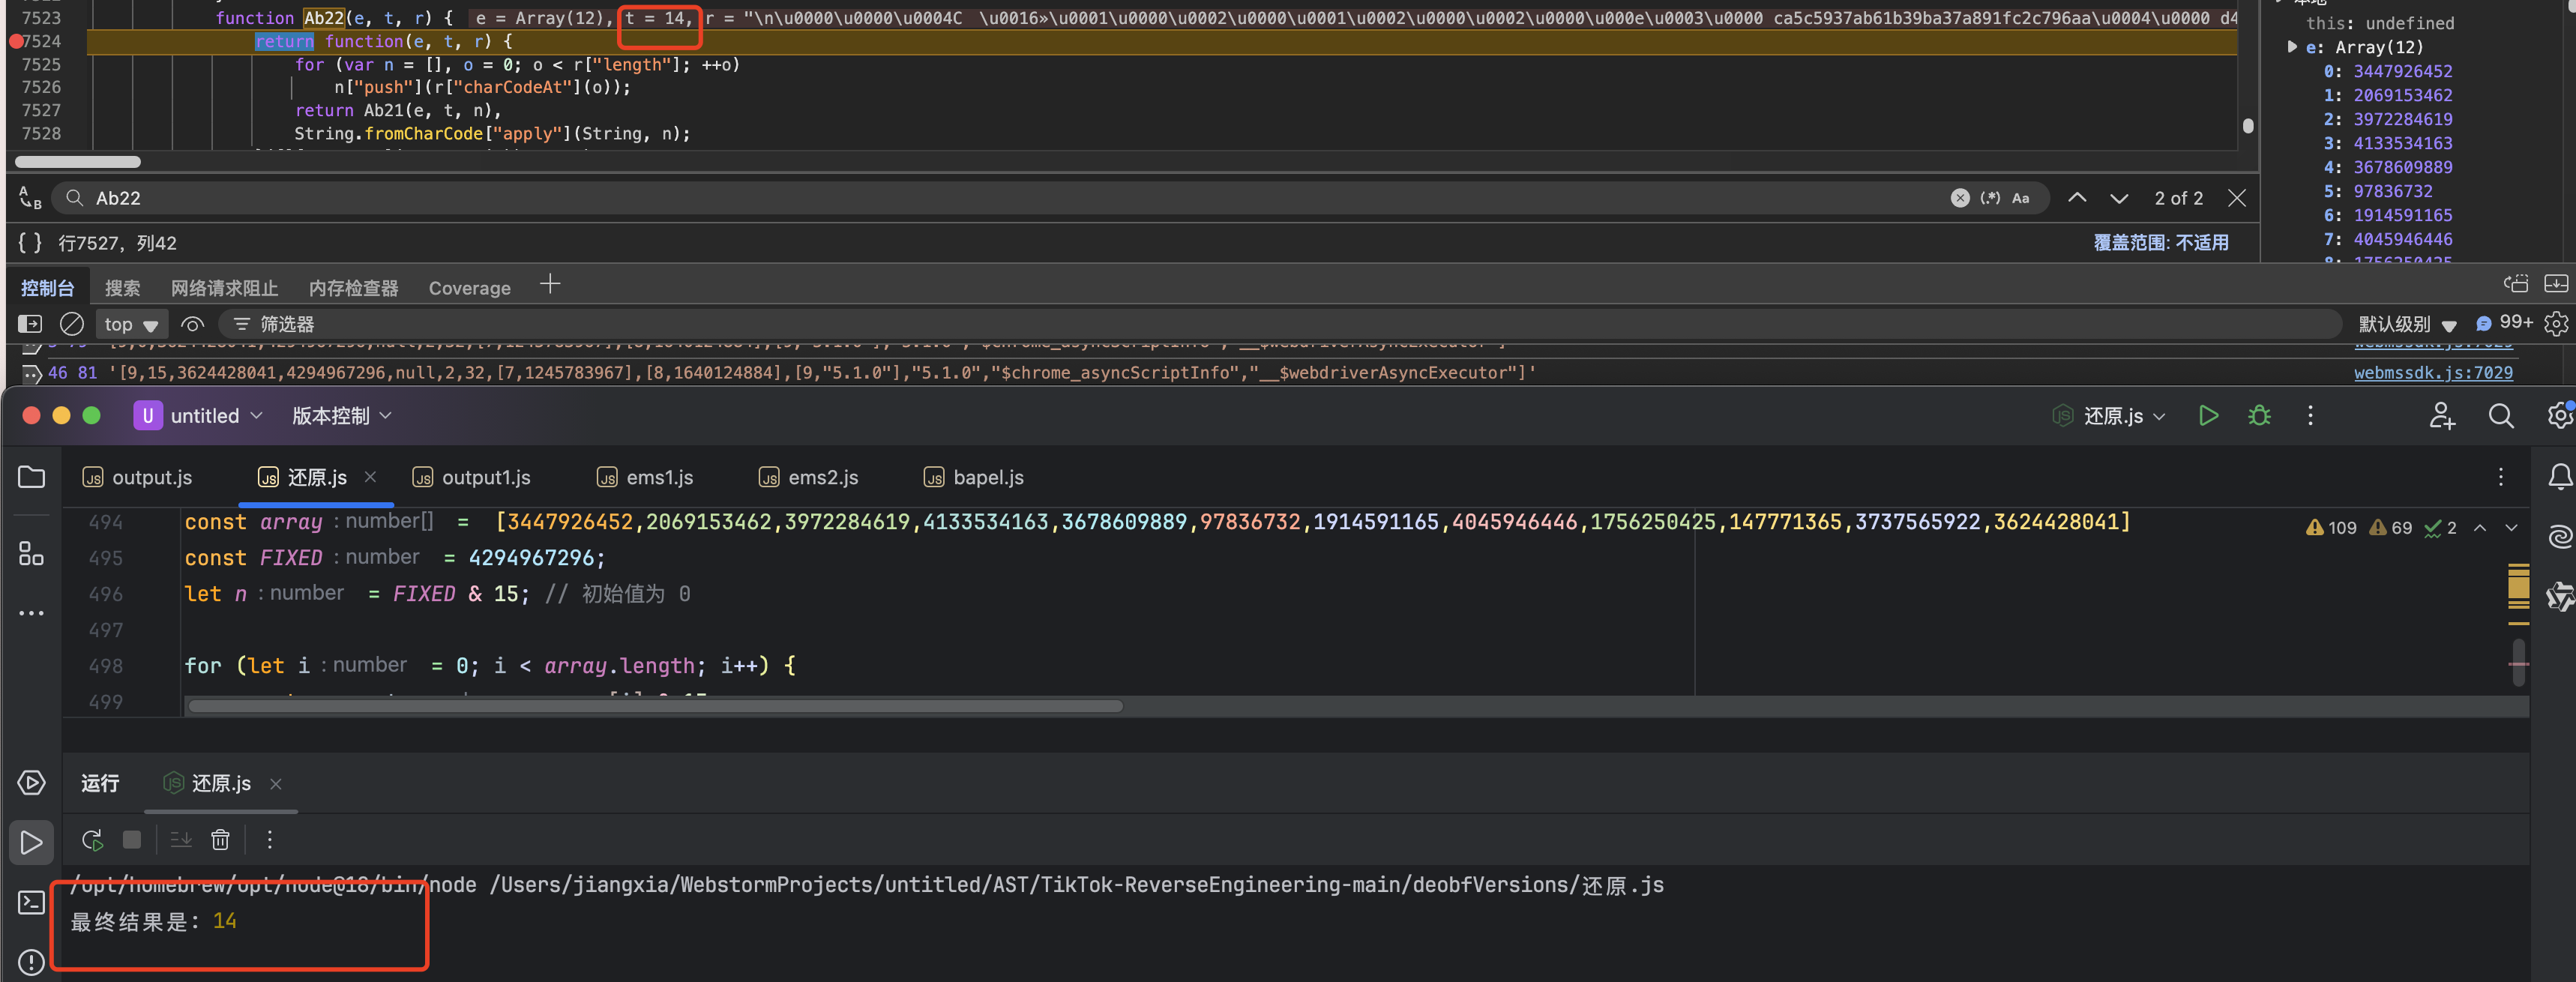Open the 内存检查器 tab
The height and width of the screenshot is (982, 2576).
353,288
